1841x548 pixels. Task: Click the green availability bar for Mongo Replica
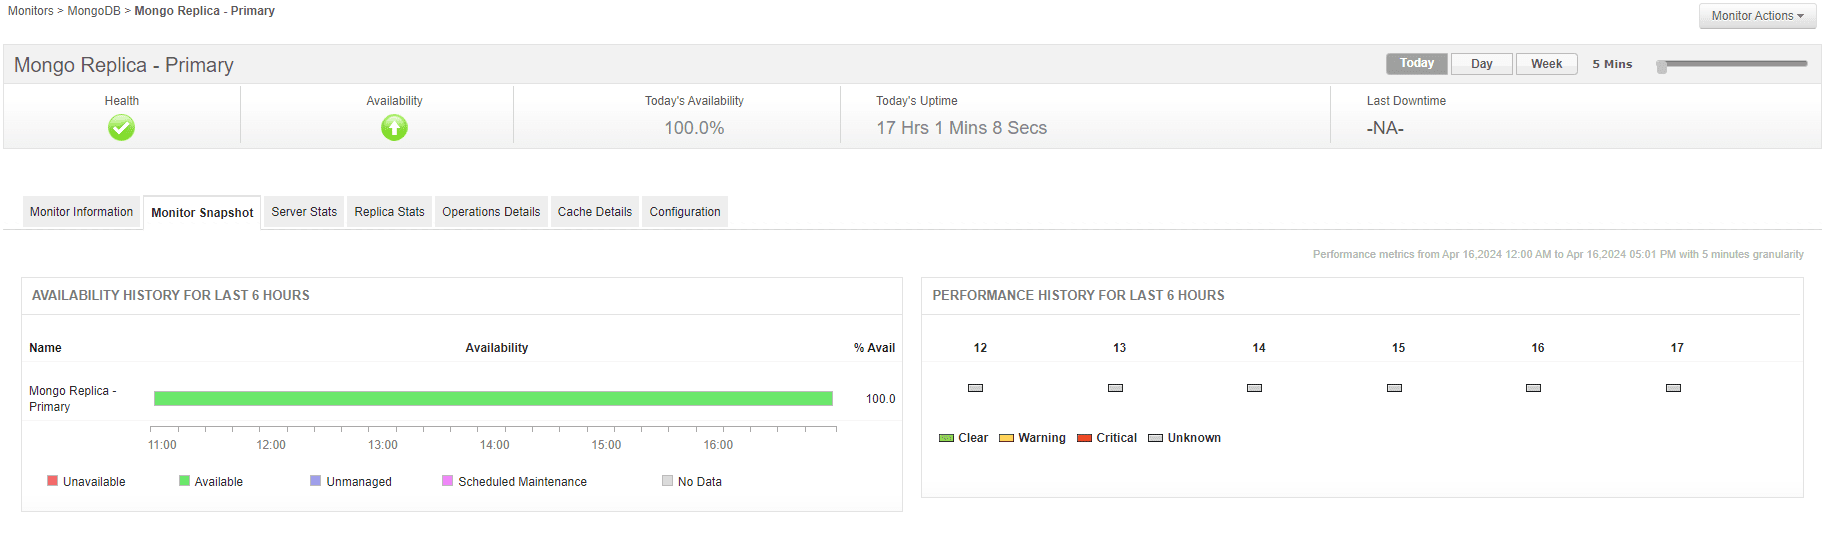pos(493,399)
